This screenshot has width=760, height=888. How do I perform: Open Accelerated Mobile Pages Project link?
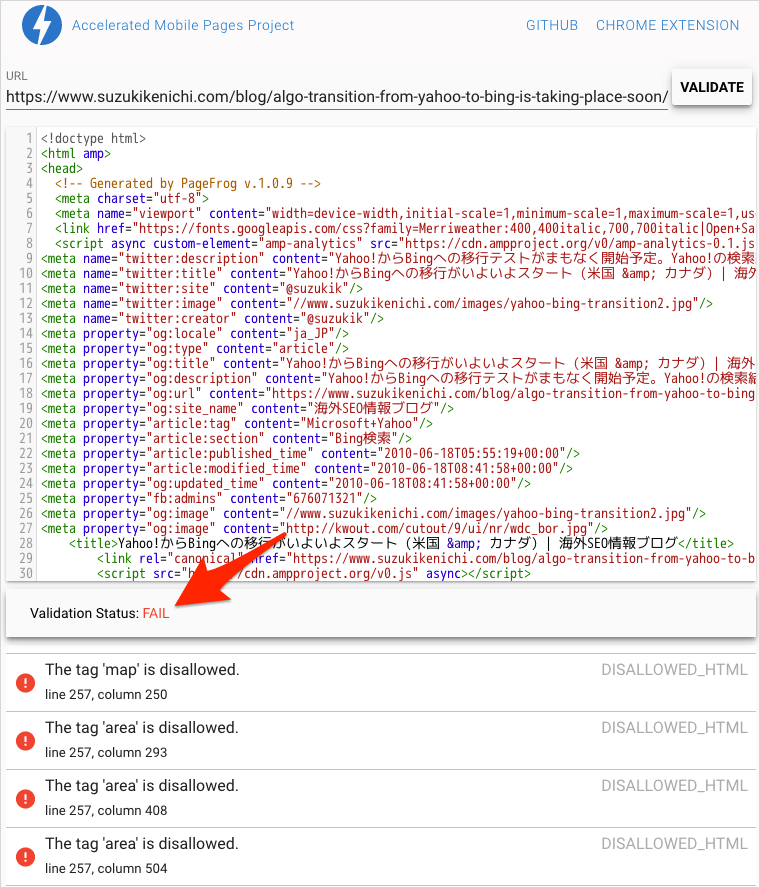coord(182,25)
